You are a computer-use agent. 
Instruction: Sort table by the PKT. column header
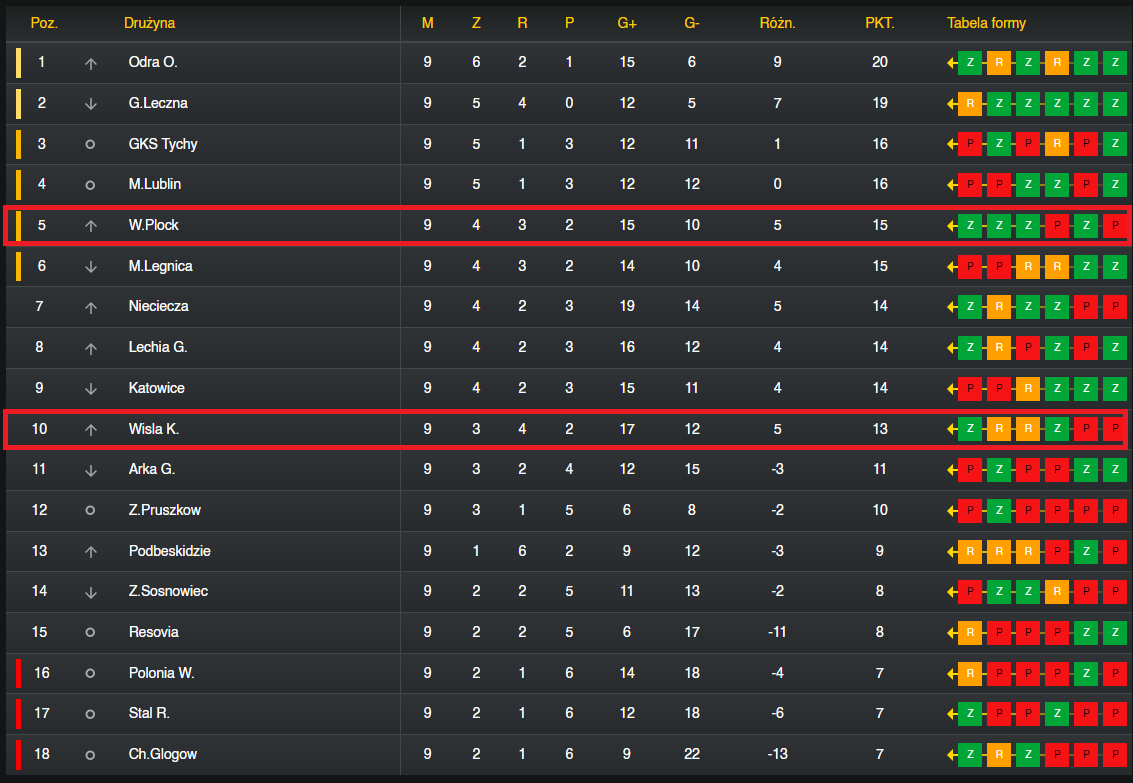pos(879,23)
